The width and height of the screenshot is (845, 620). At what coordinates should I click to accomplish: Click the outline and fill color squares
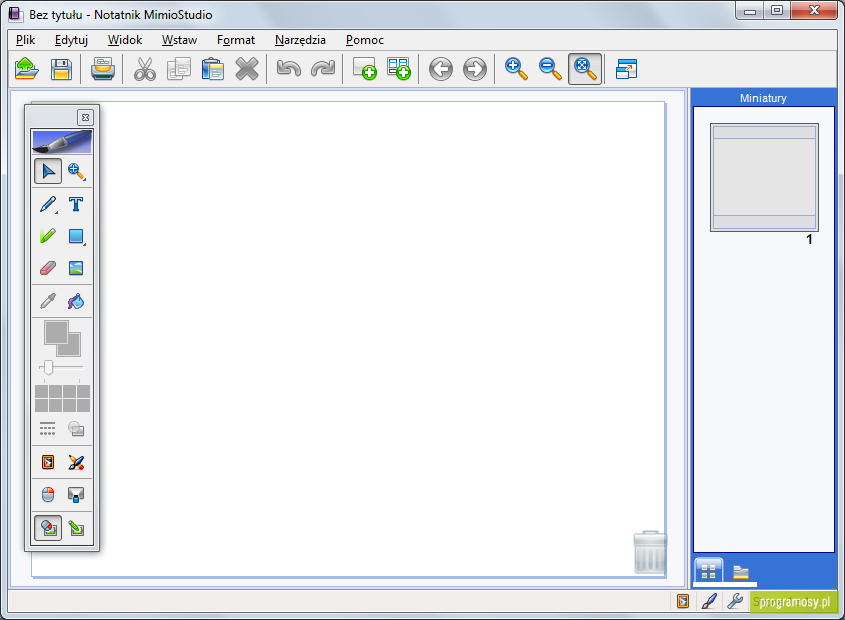click(62, 339)
